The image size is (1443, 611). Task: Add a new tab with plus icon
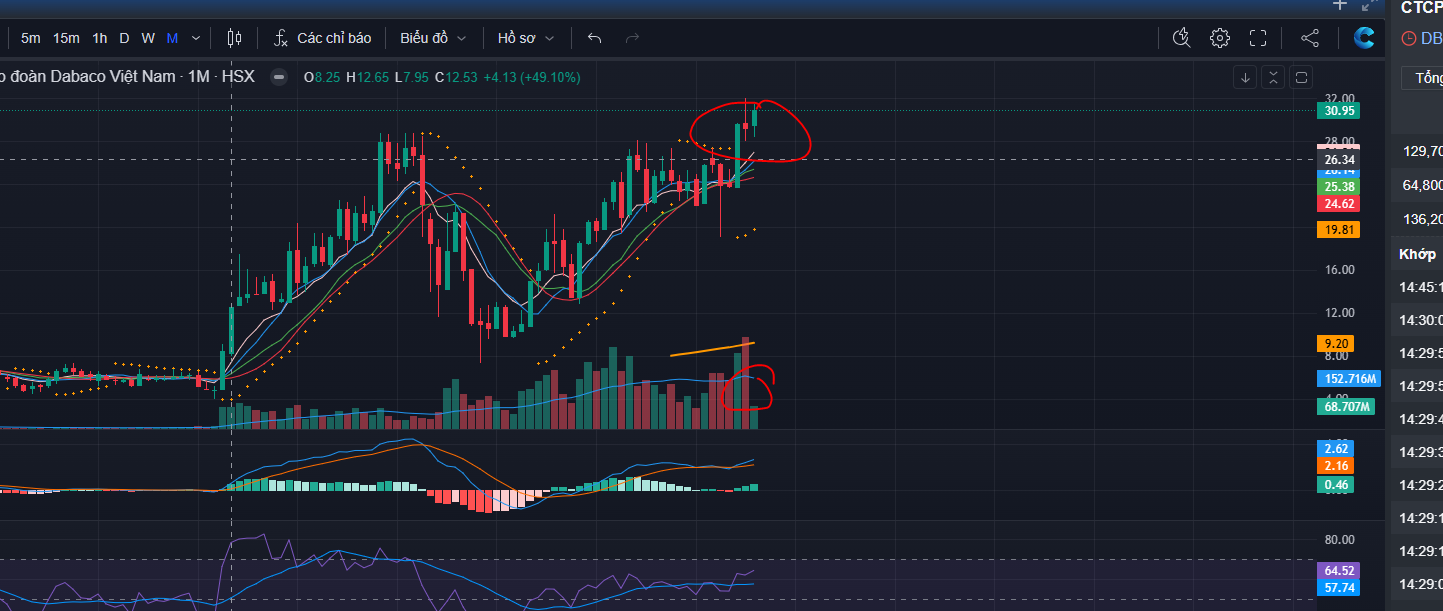[x=1340, y=4]
